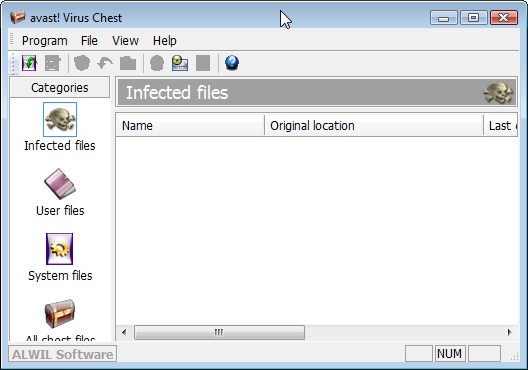Sort the list by the Name column
528x370 pixels.
(190, 126)
